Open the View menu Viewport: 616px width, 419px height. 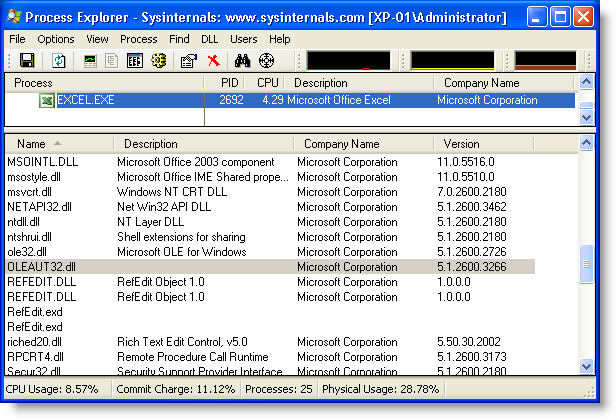(x=97, y=39)
